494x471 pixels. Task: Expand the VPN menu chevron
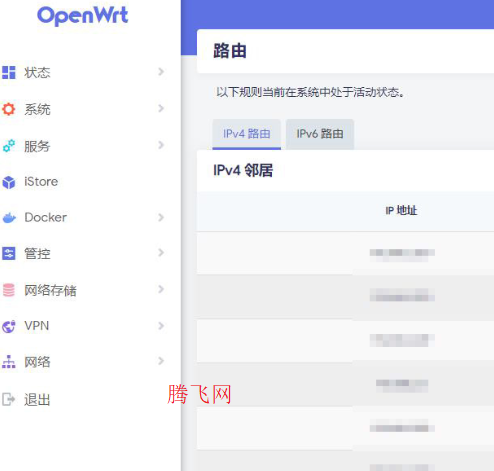tap(161, 326)
